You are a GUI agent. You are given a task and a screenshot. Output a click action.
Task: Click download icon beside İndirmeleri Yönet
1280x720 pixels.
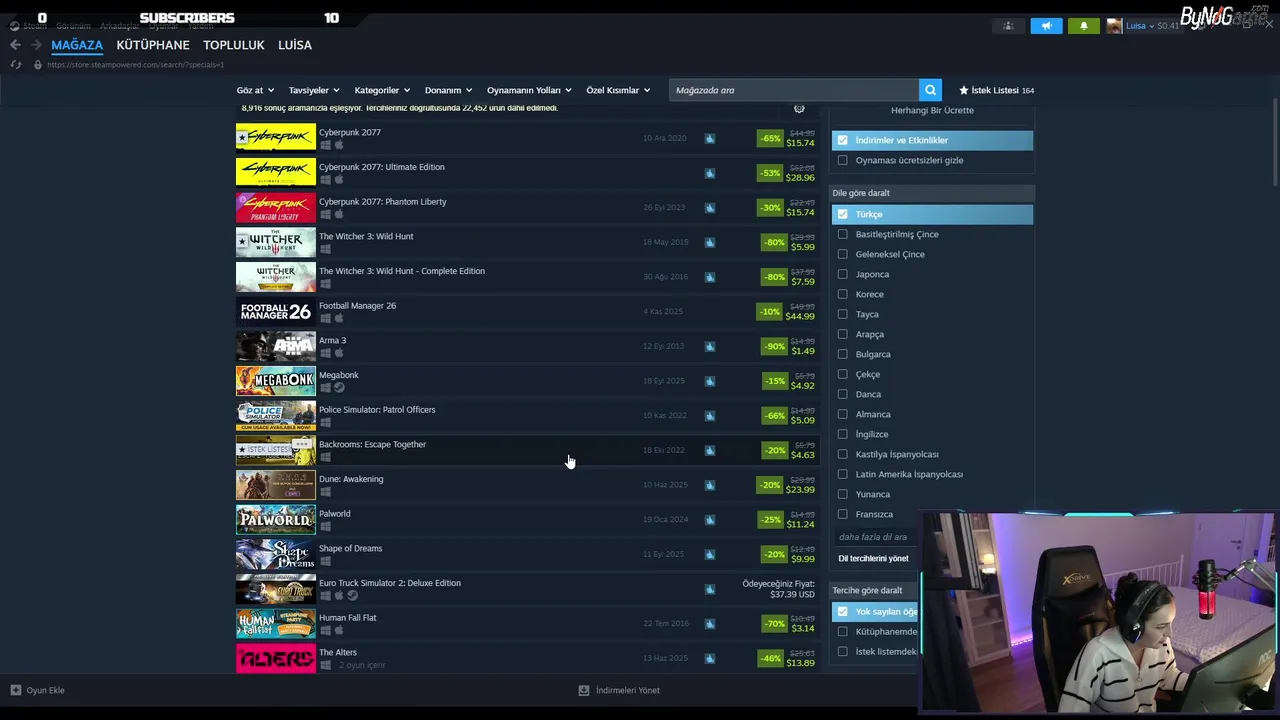pos(584,690)
